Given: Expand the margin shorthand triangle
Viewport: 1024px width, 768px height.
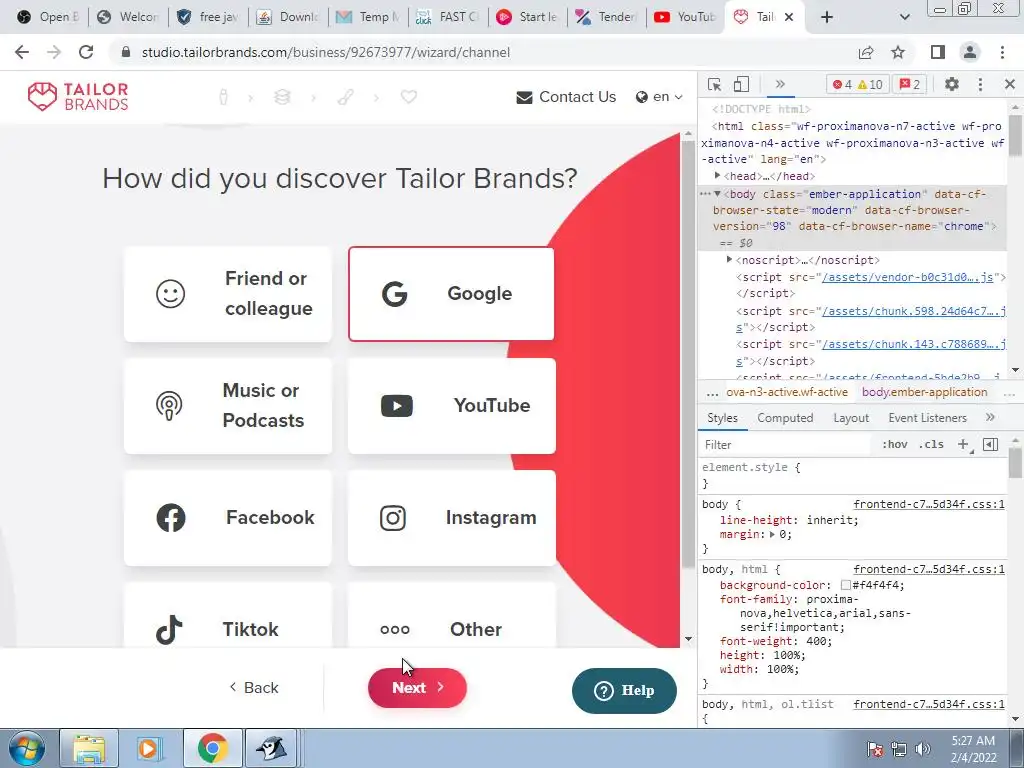Looking at the screenshot, I should (x=772, y=534).
